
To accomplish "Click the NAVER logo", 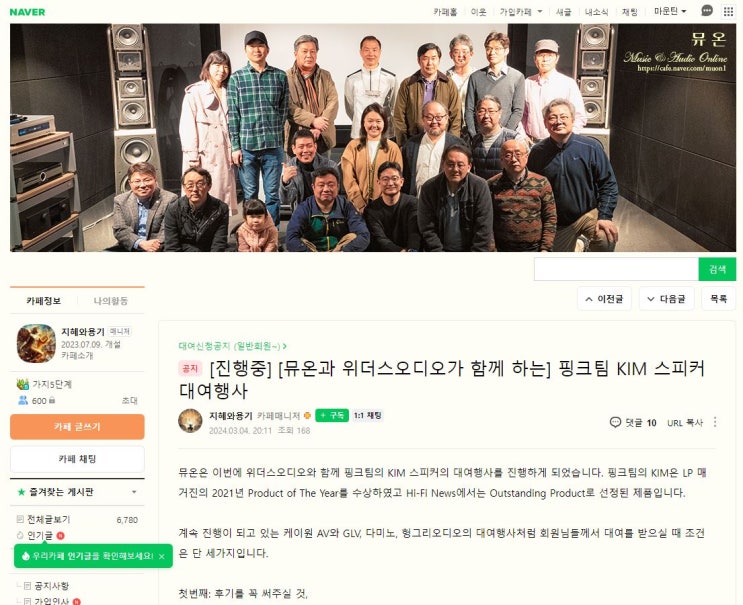I will pyautogui.click(x=27, y=12).
